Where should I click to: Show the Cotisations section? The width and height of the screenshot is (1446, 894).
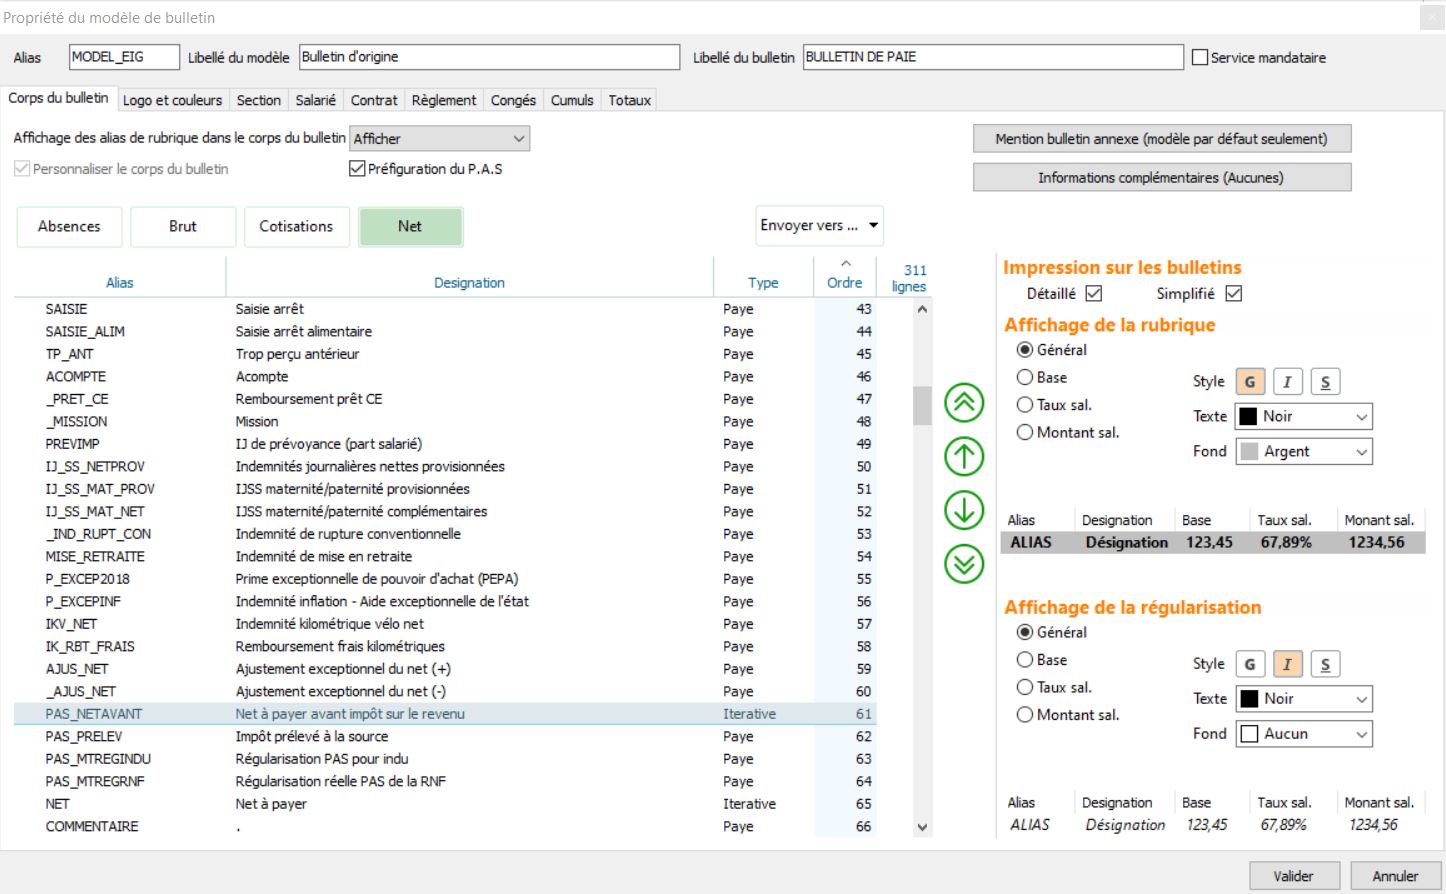tap(296, 226)
